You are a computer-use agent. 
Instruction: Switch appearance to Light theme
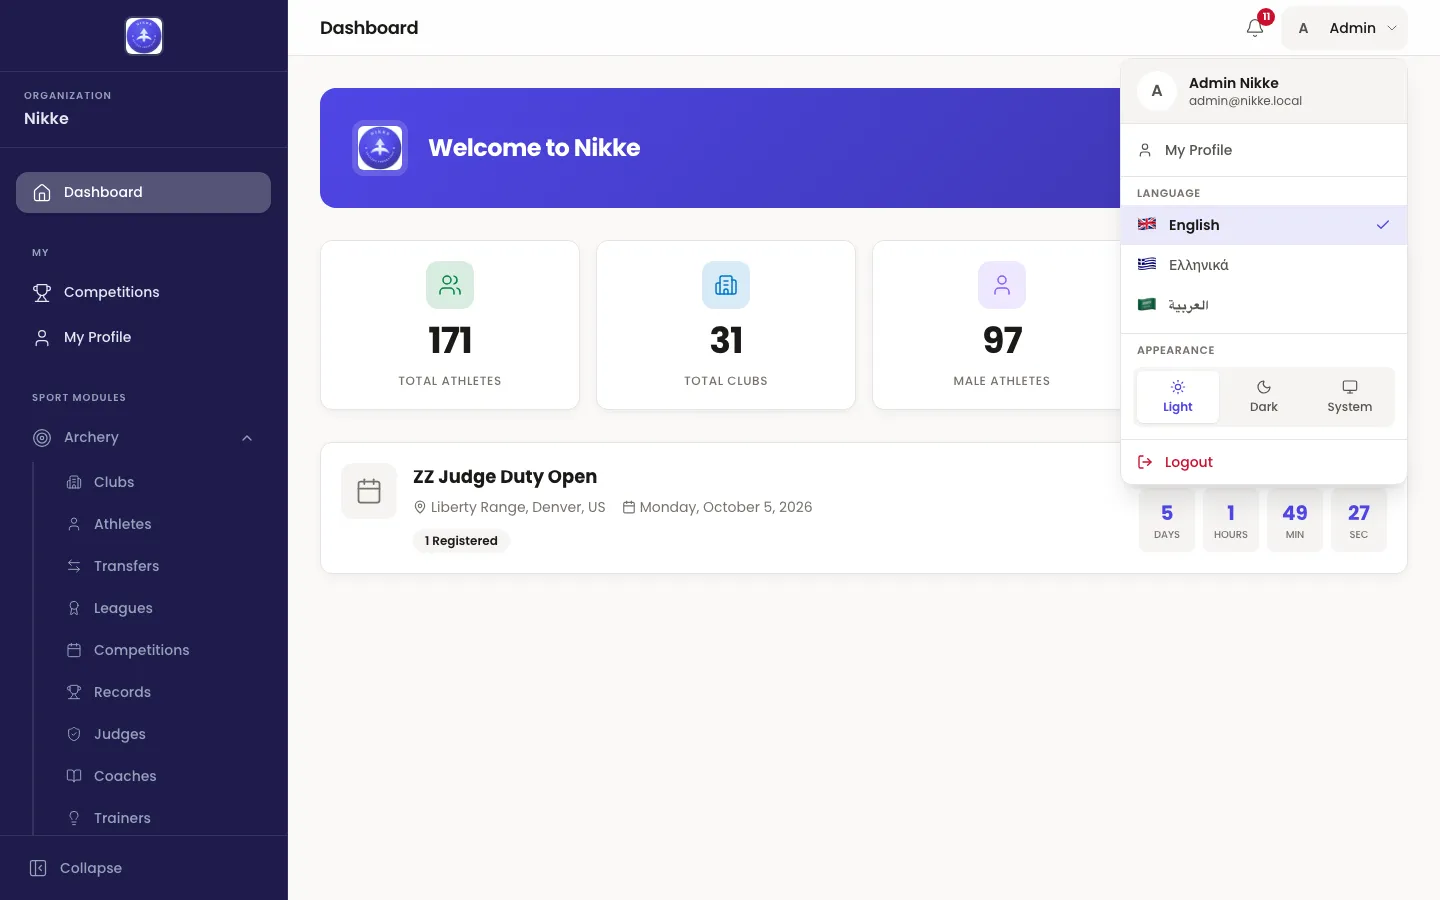tap(1178, 397)
